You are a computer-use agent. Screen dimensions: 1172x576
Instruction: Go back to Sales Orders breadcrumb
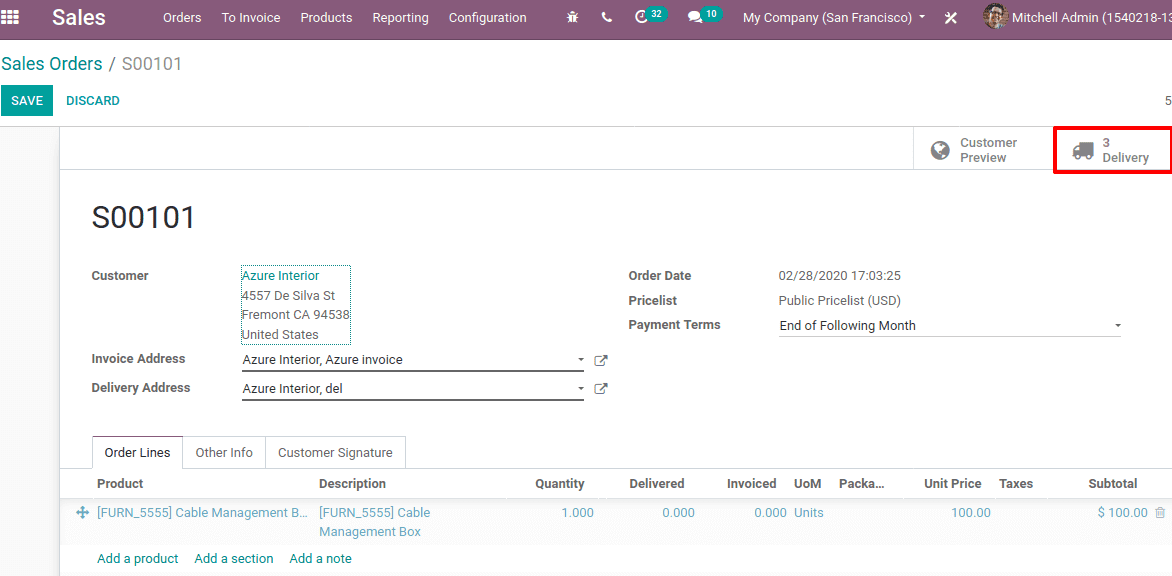pos(52,64)
